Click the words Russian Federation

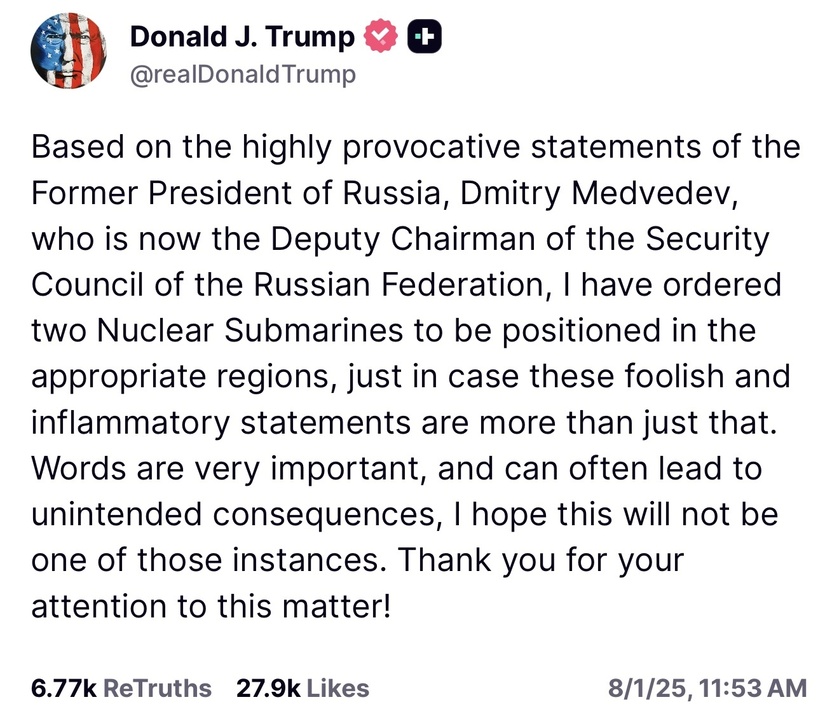[x=398, y=285]
